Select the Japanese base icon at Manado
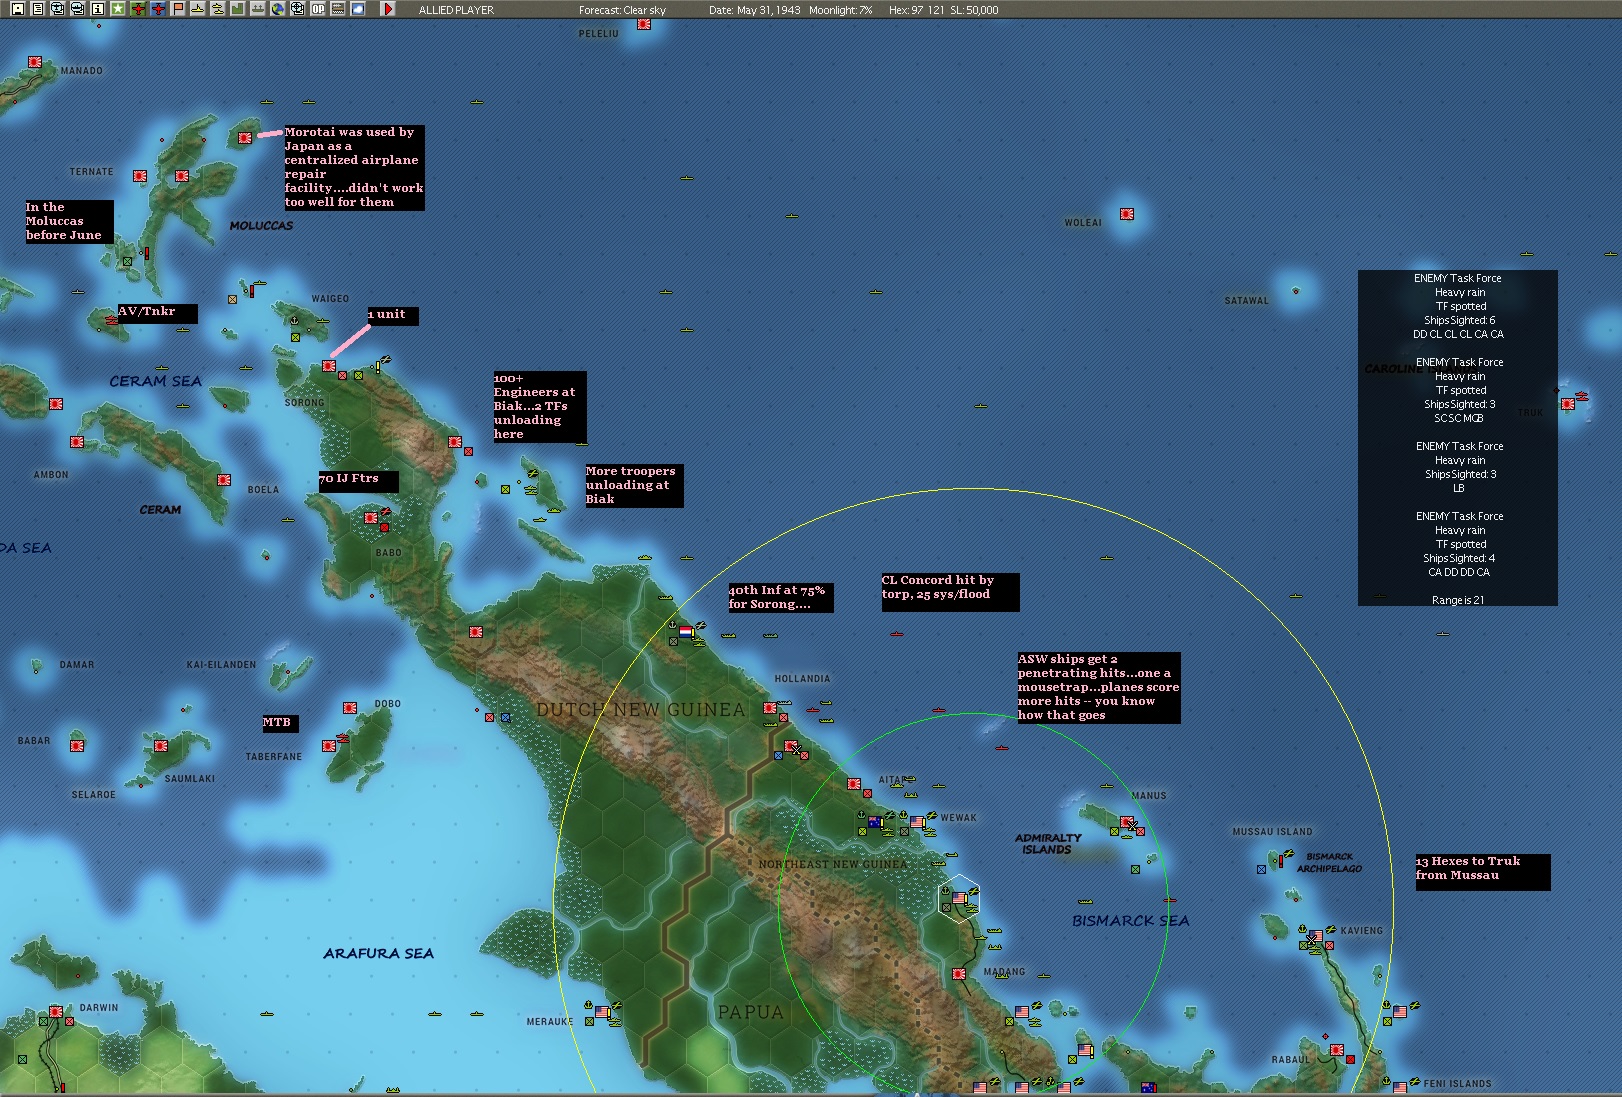The width and height of the screenshot is (1622, 1097). [35, 62]
